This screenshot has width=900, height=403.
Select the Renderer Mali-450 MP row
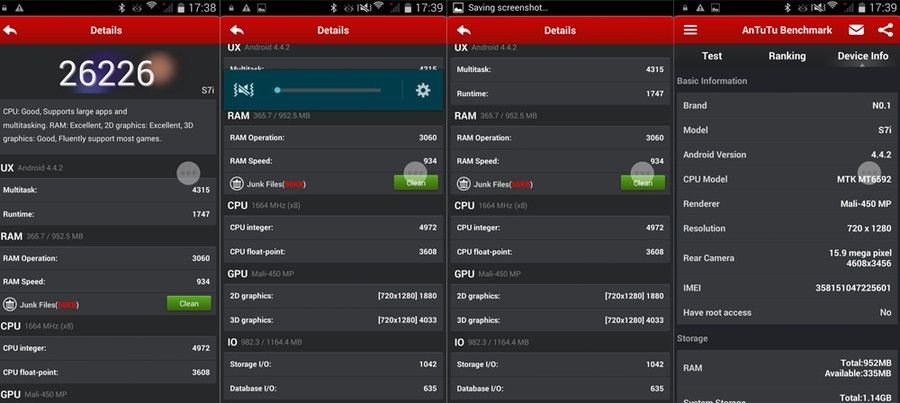[x=787, y=204]
